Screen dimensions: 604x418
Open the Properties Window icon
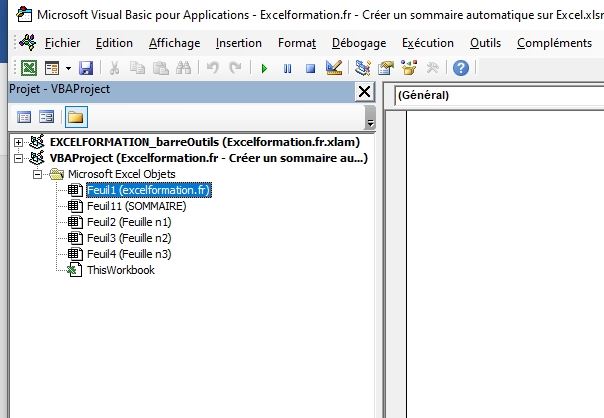(x=386, y=68)
